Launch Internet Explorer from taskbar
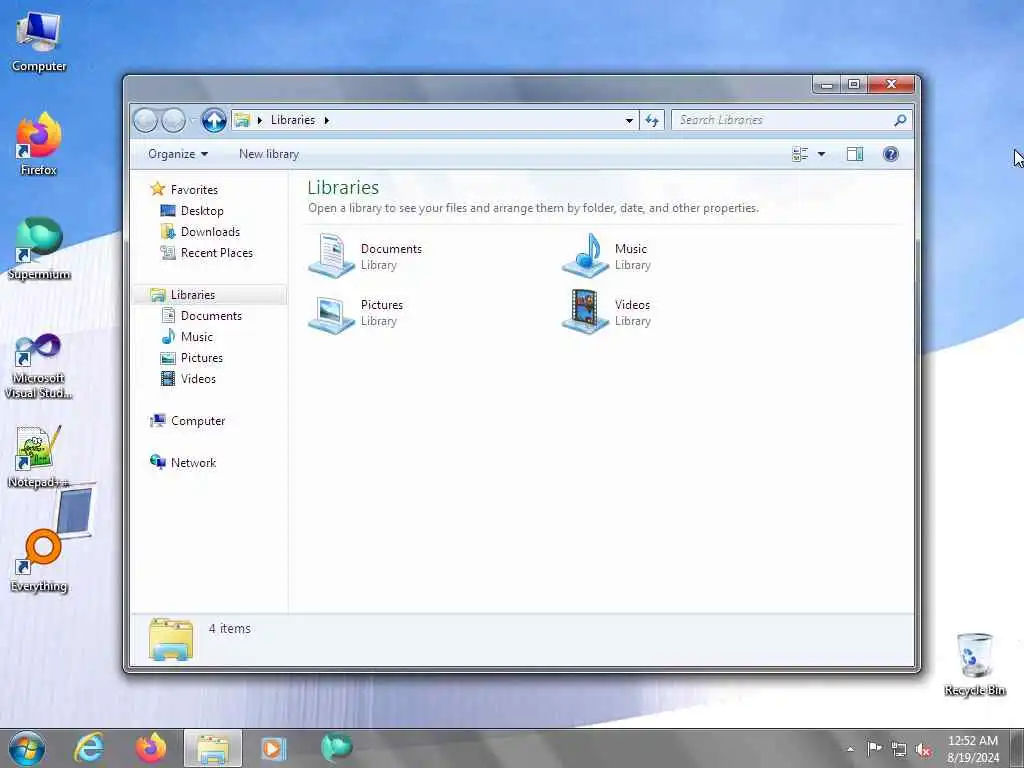Viewport: 1024px width, 768px height. click(x=89, y=748)
